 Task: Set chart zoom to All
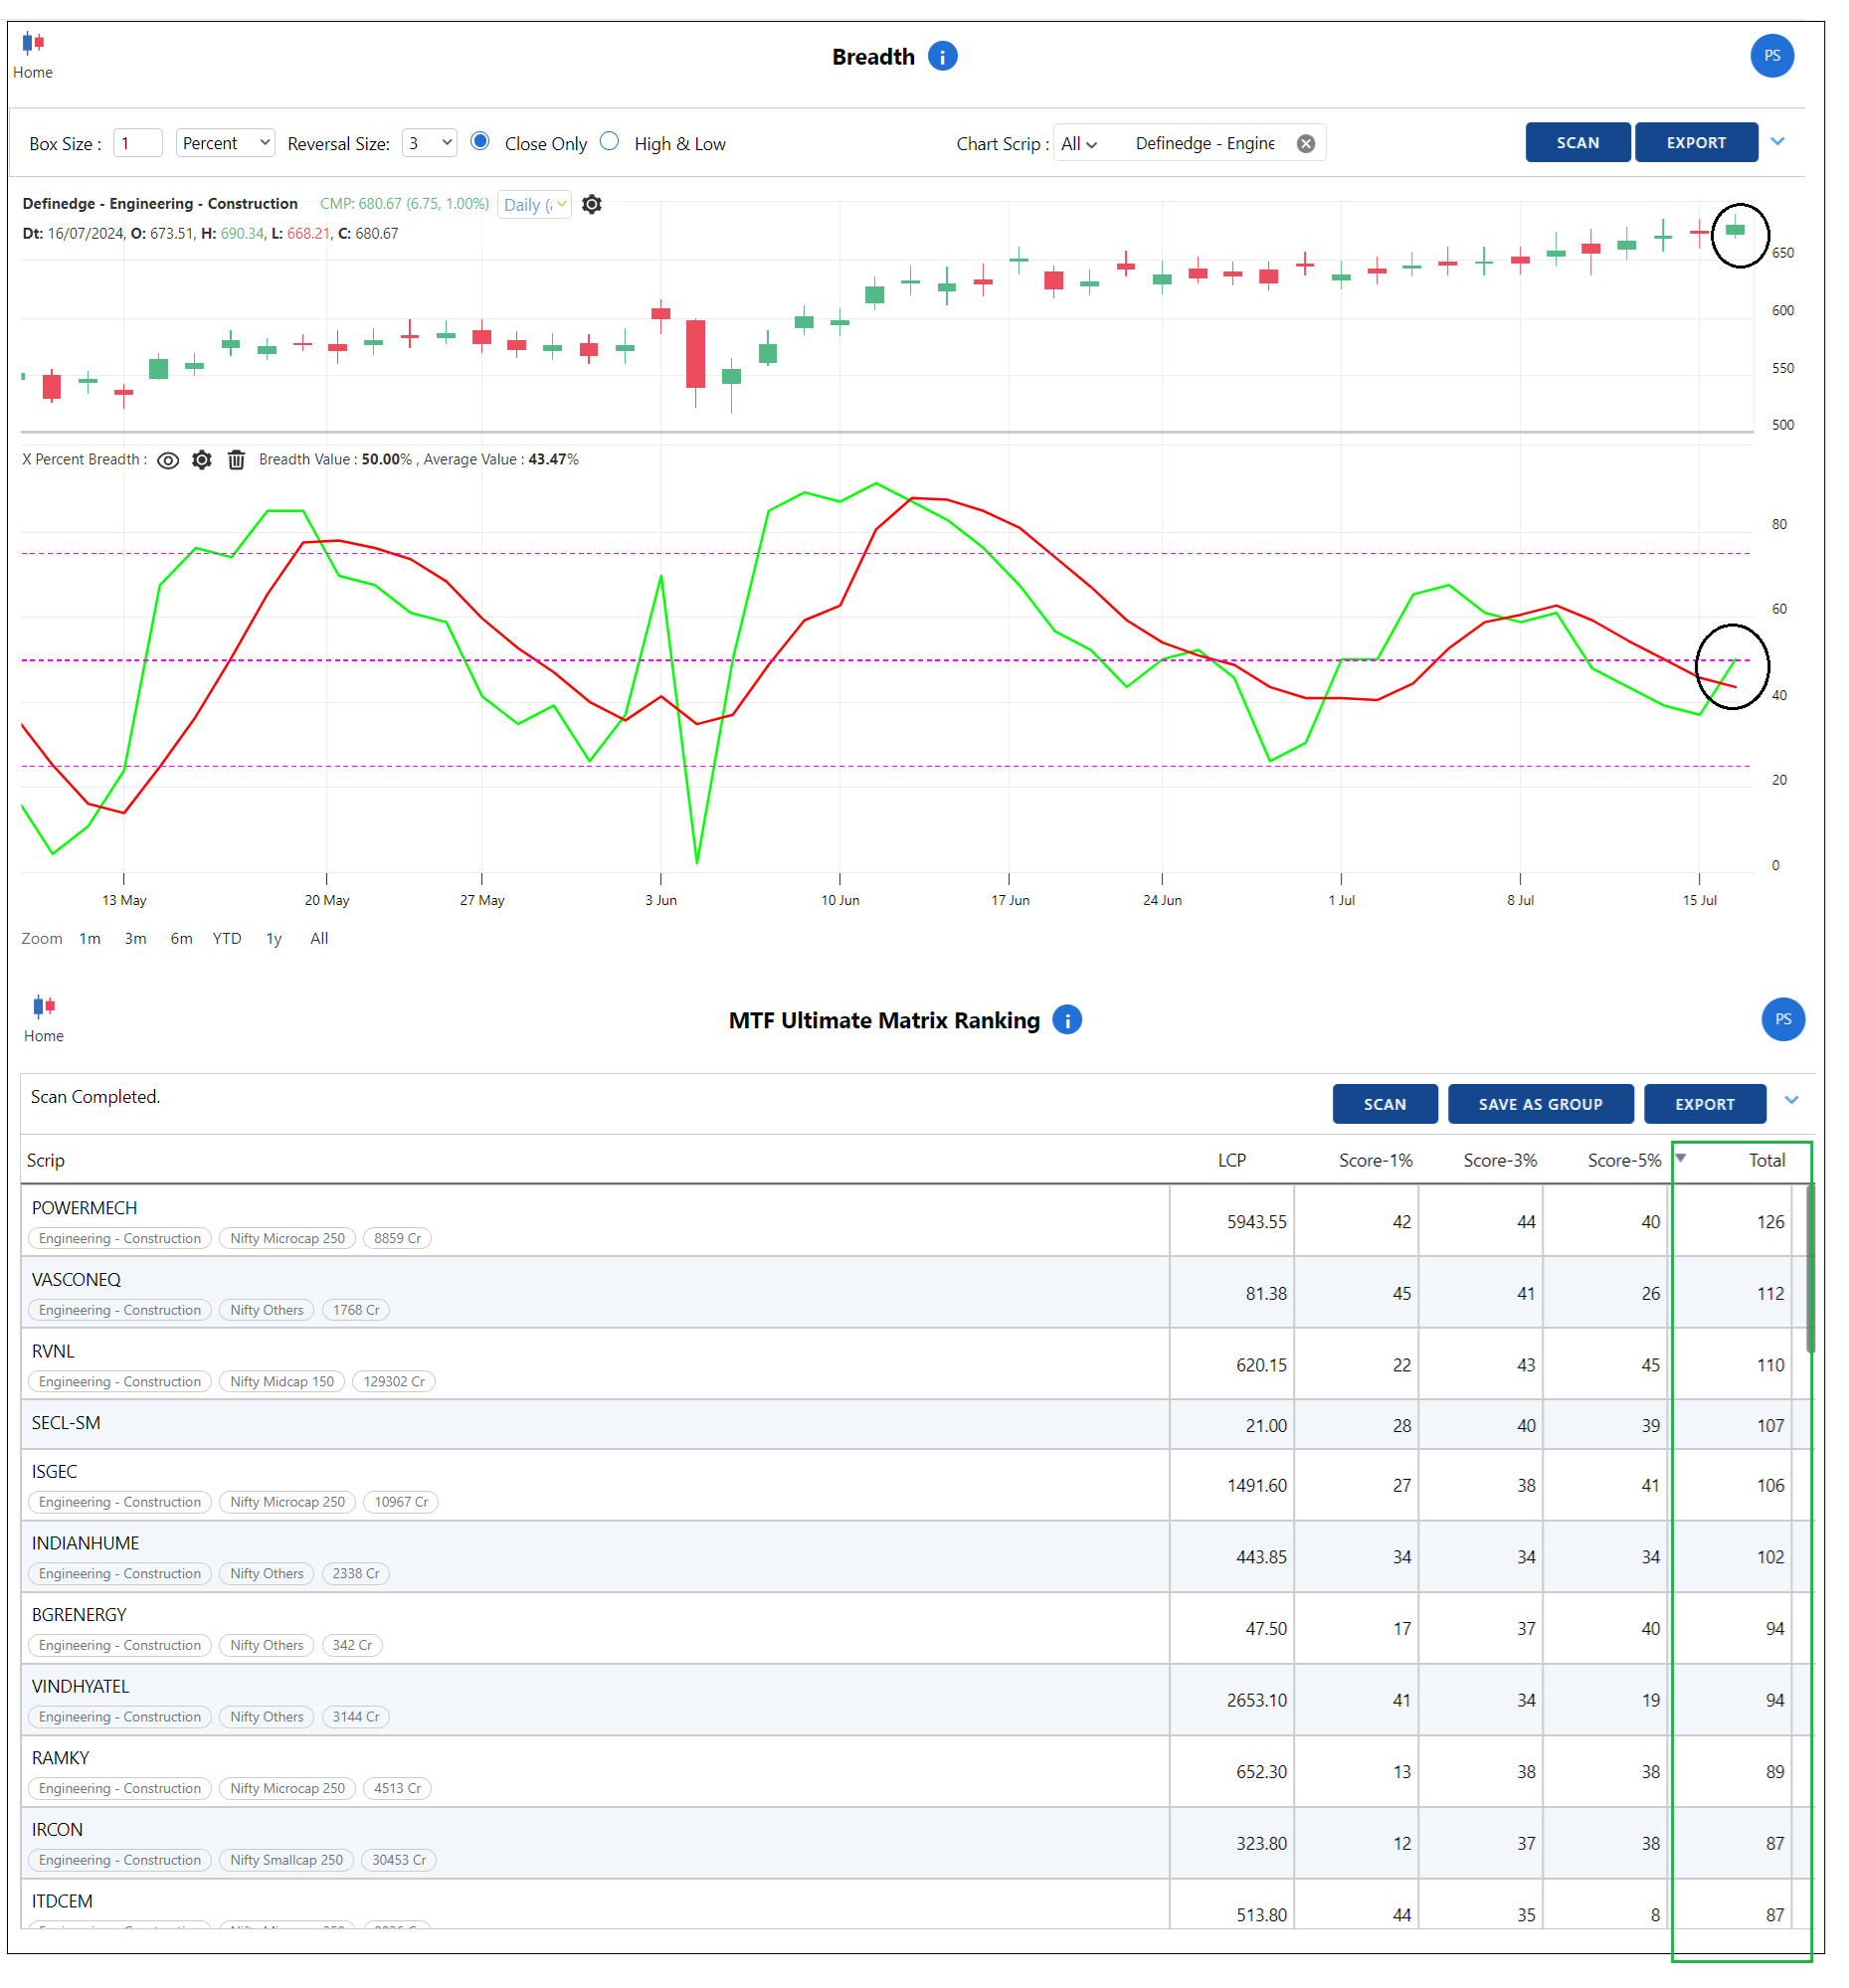(x=319, y=938)
